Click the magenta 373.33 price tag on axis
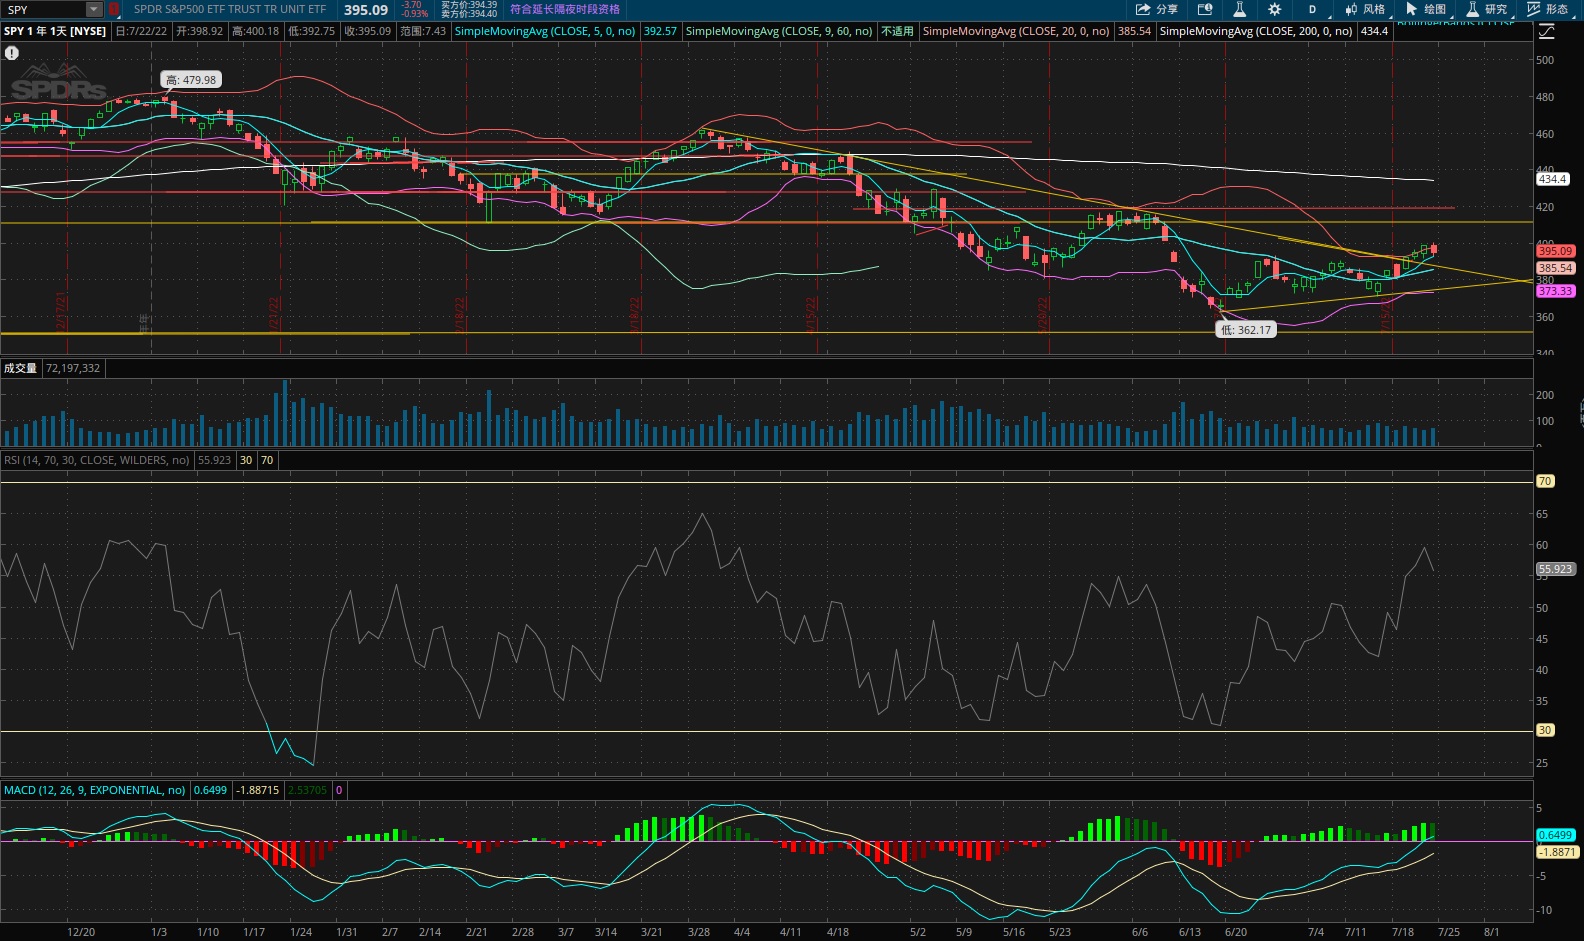This screenshot has height=941, width=1584. [x=1556, y=291]
